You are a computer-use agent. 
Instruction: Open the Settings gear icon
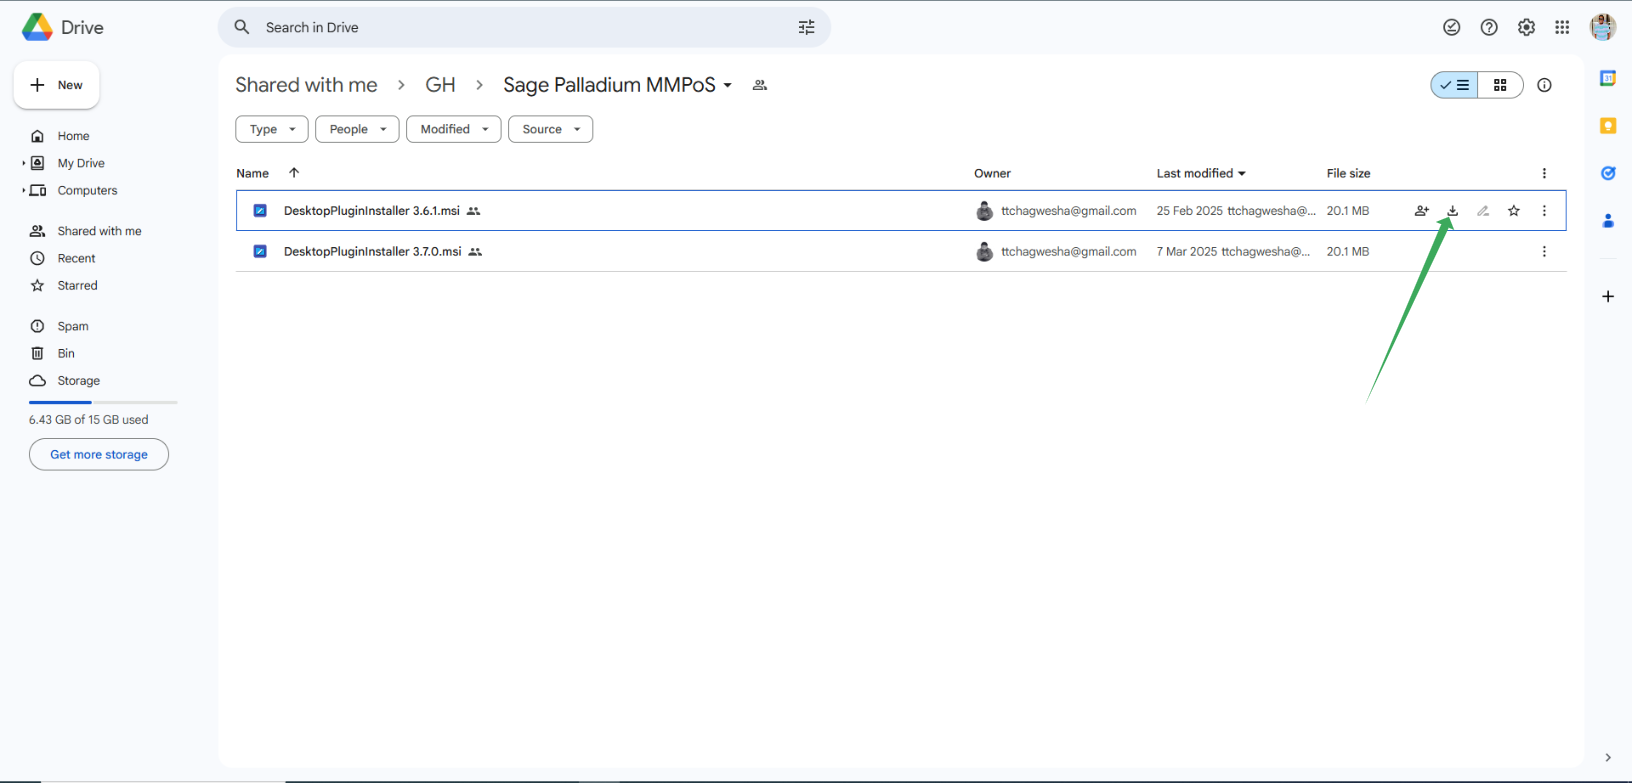pyautogui.click(x=1526, y=27)
